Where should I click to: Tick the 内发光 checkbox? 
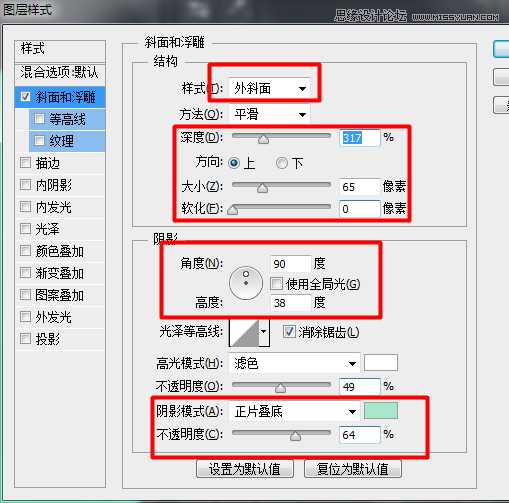[x=25, y=207]
